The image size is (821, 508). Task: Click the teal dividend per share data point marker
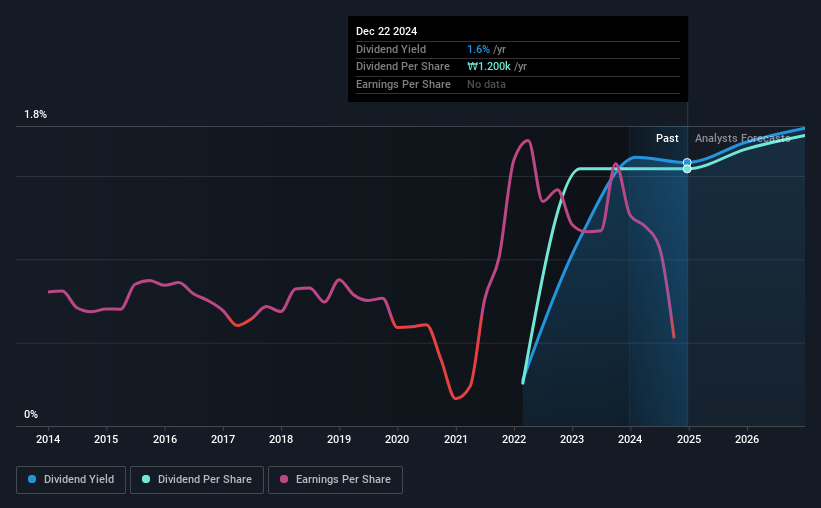[x=687, y=169]
